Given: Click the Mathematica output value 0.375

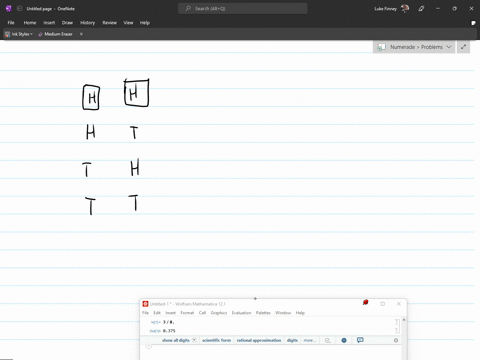Looking at the screenshot, I should point(169,331).
